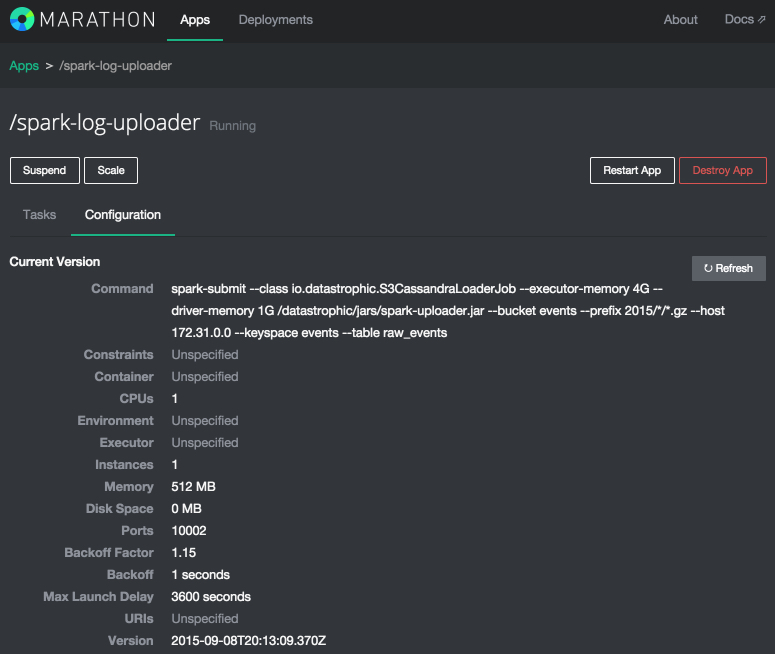Screen dimensions: 775x654
Task: Click the Disk Space label
Action: tap(120, 509)
